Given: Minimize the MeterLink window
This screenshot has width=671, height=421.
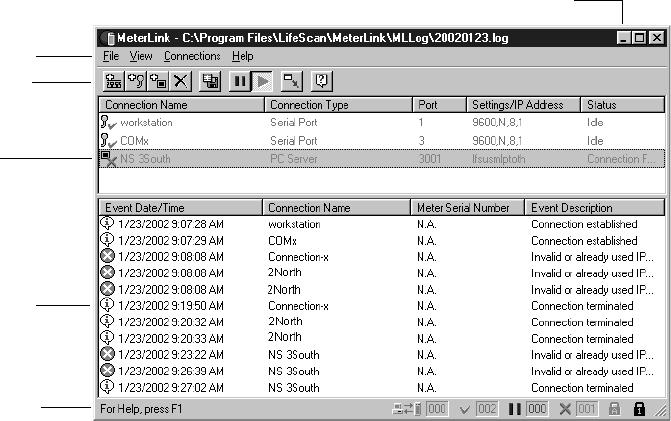Looking at the screenshot, I should point(623,38).
